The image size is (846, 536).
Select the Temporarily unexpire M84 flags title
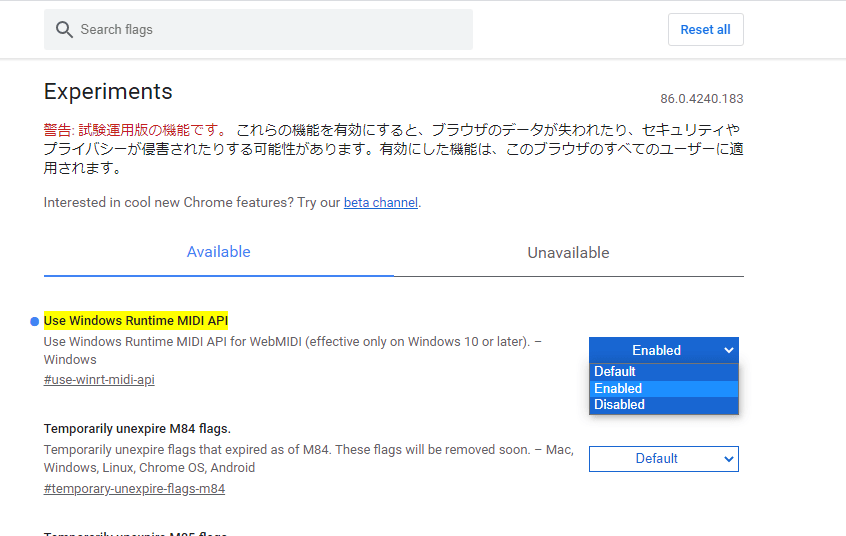point(137,429)
